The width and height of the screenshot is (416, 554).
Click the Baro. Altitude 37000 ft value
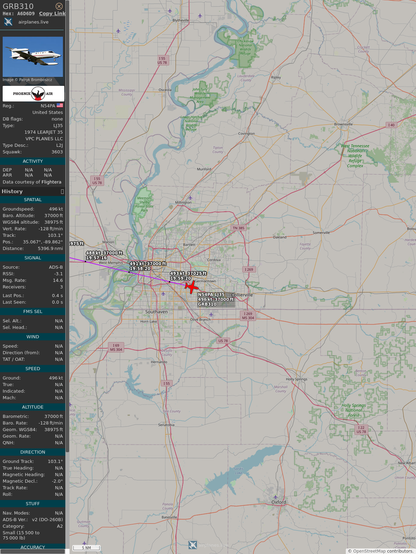click(54, 216)
